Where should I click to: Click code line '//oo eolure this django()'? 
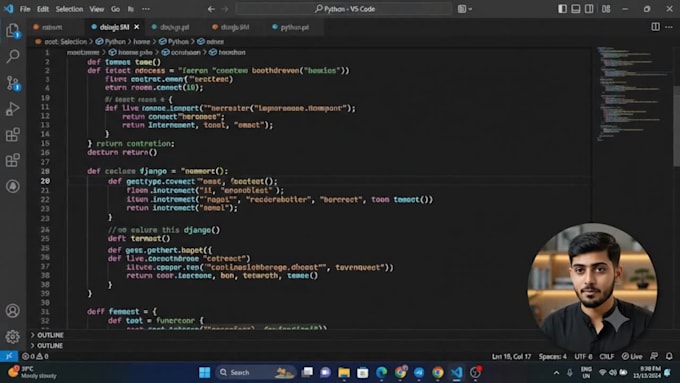click(163, 230)
